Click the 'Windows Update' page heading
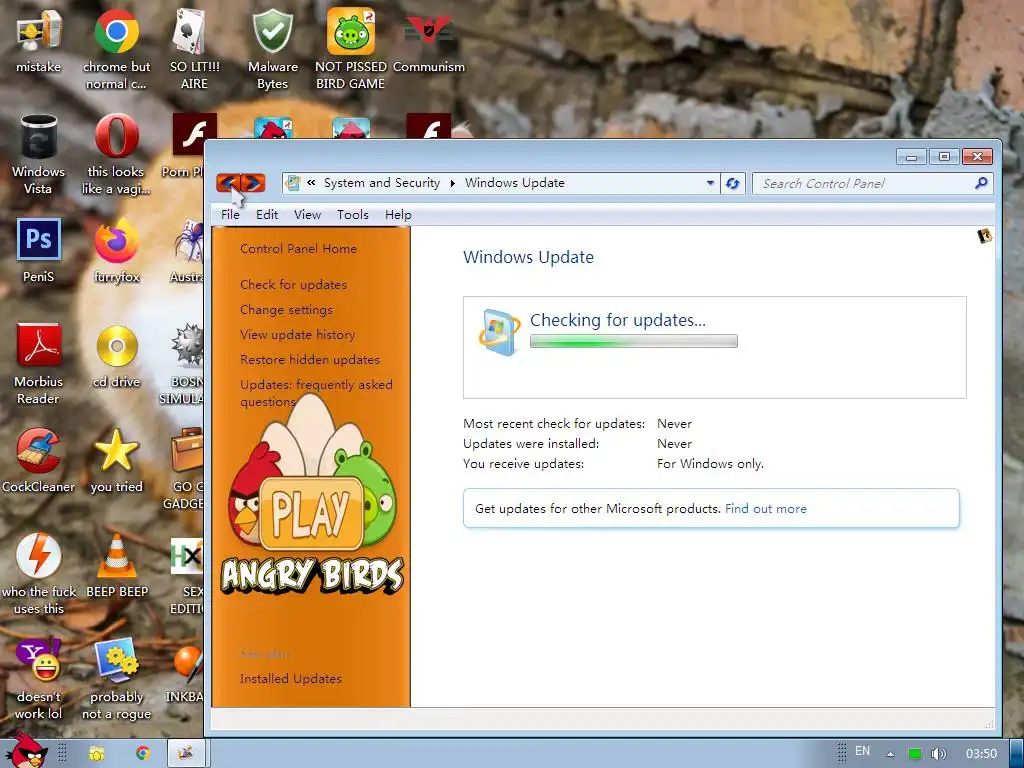The image size is (1024, 768). 528,257
